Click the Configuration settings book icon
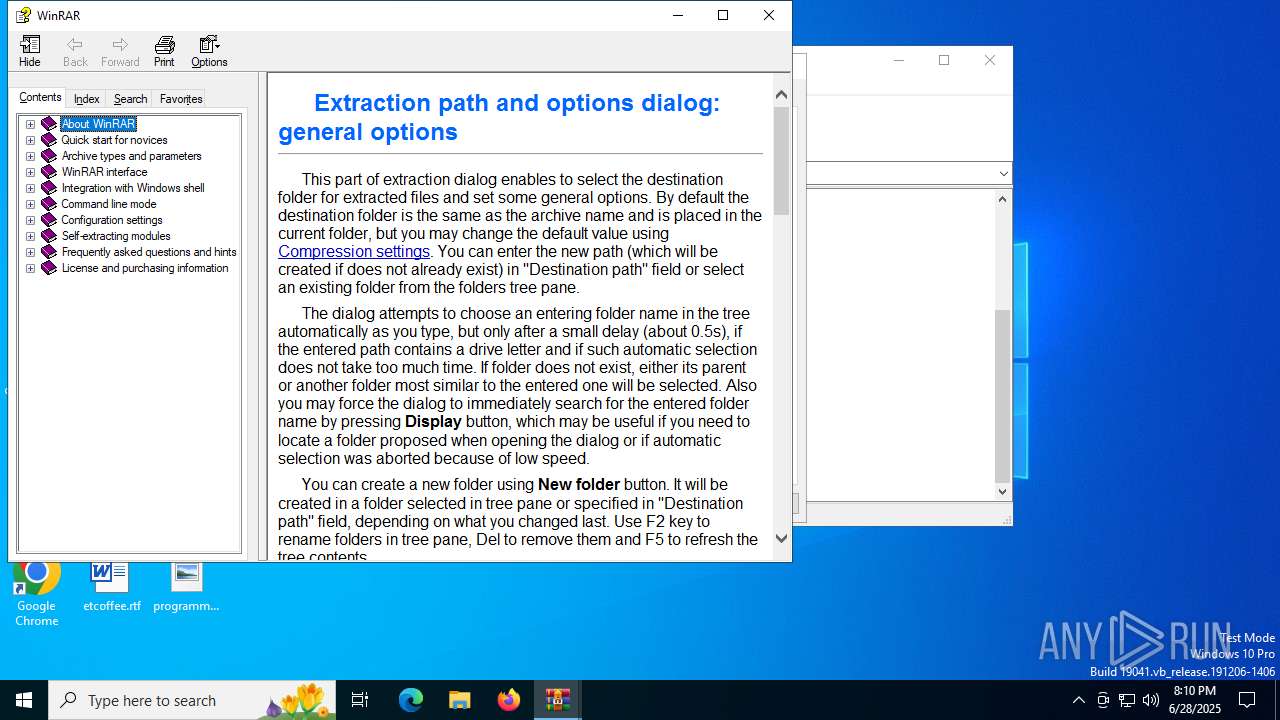The width and height of the screenshot is (1280, 720). pyautogui.click(x=49, y=220)
